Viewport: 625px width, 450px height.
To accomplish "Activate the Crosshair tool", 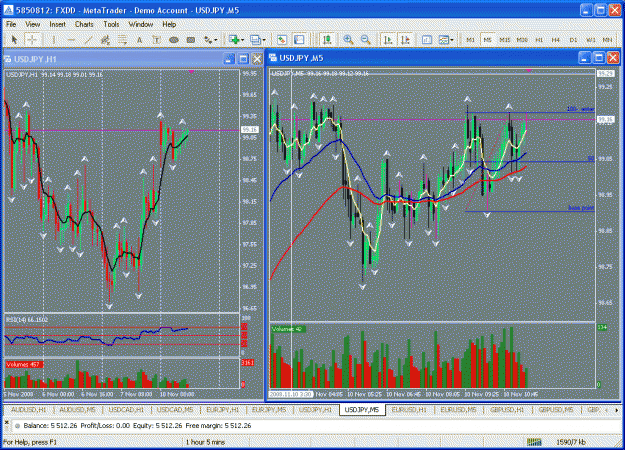I will [x=32, y=40].
